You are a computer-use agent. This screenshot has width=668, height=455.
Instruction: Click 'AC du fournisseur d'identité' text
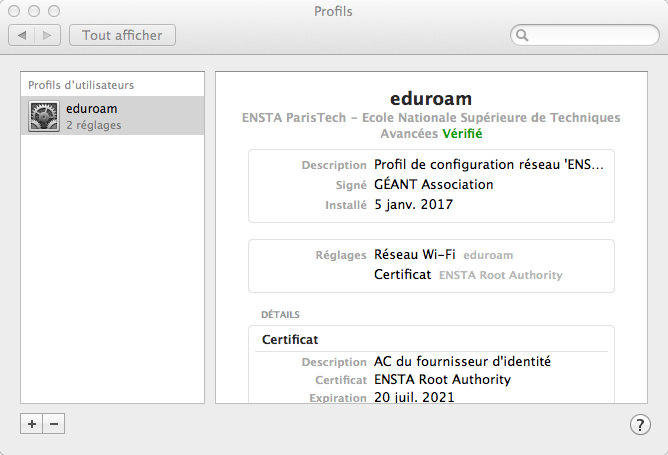click(462, 362)
